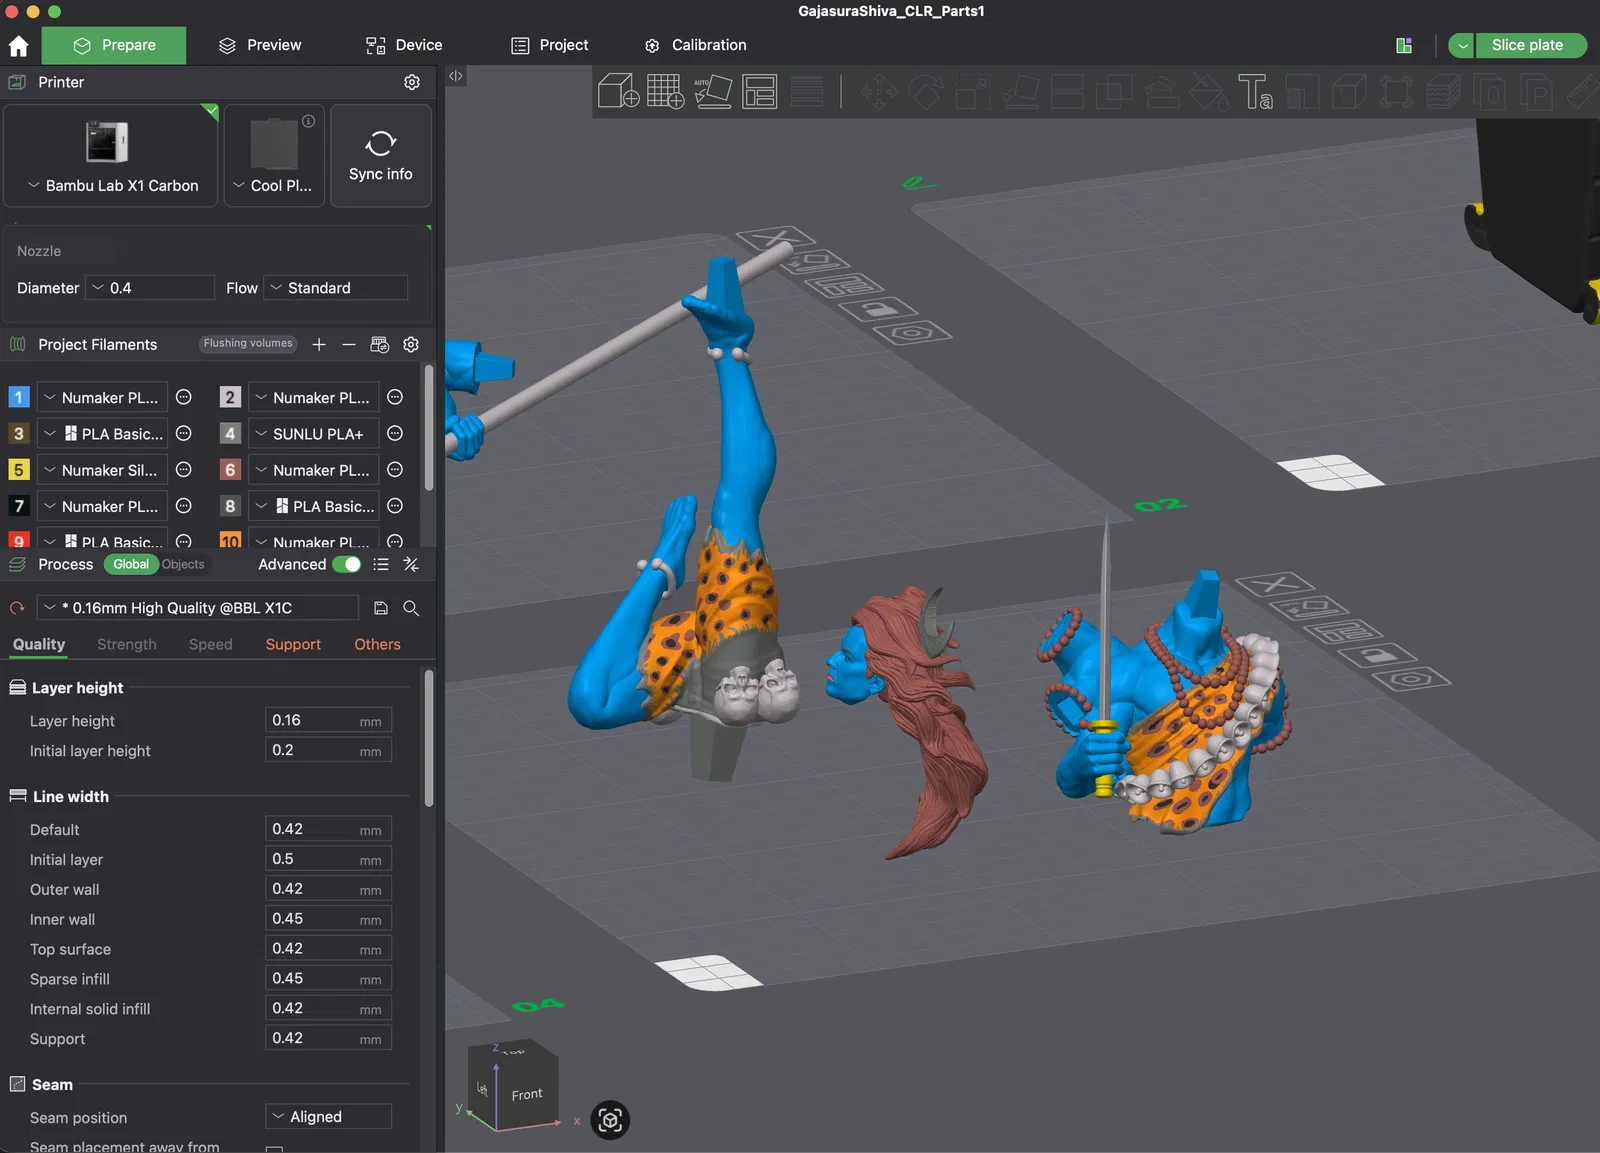
Task: Reset modified process preset changes
Action: [17, 608]
